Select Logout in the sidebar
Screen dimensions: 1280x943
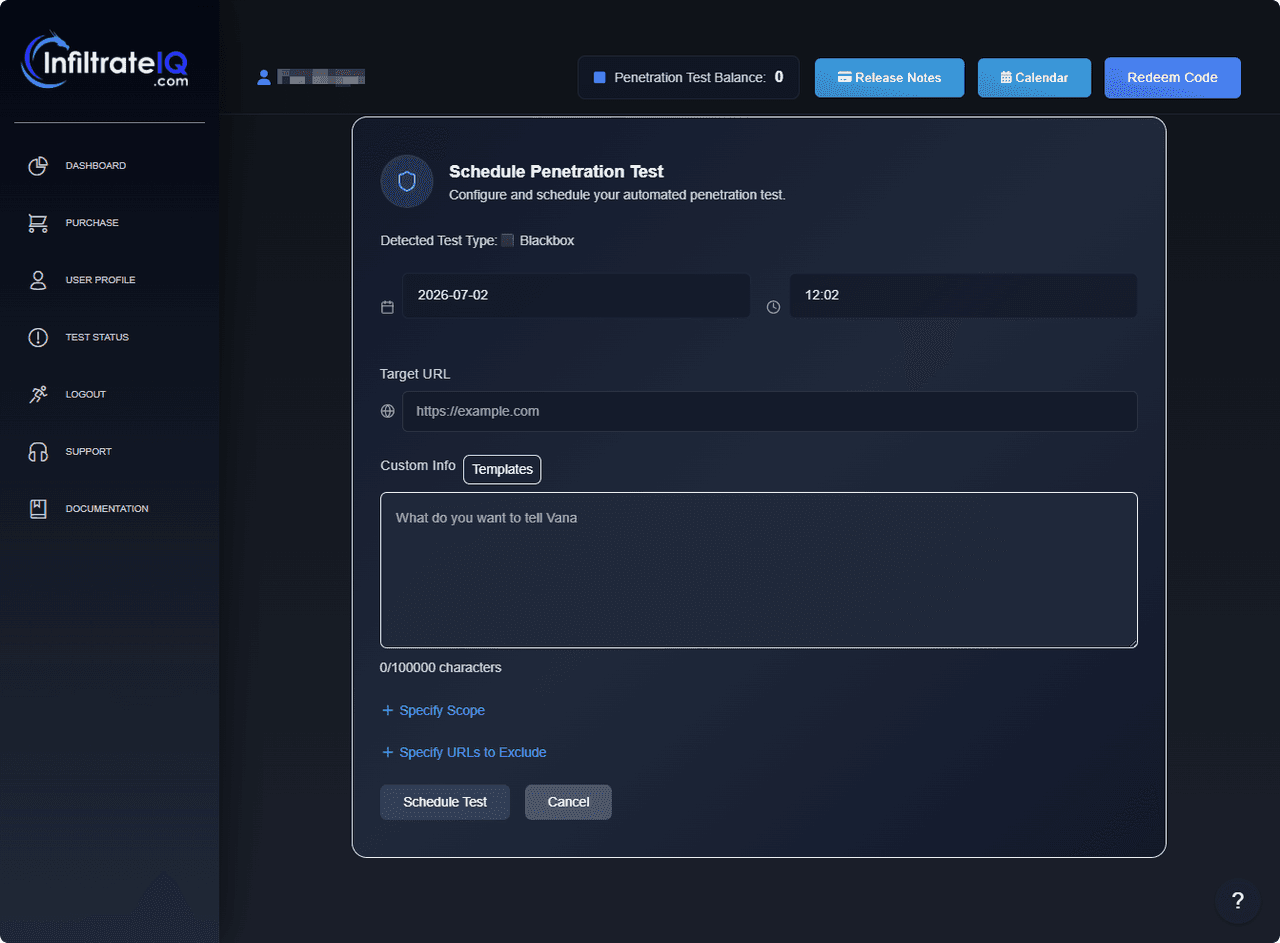[x=85, y=394]
